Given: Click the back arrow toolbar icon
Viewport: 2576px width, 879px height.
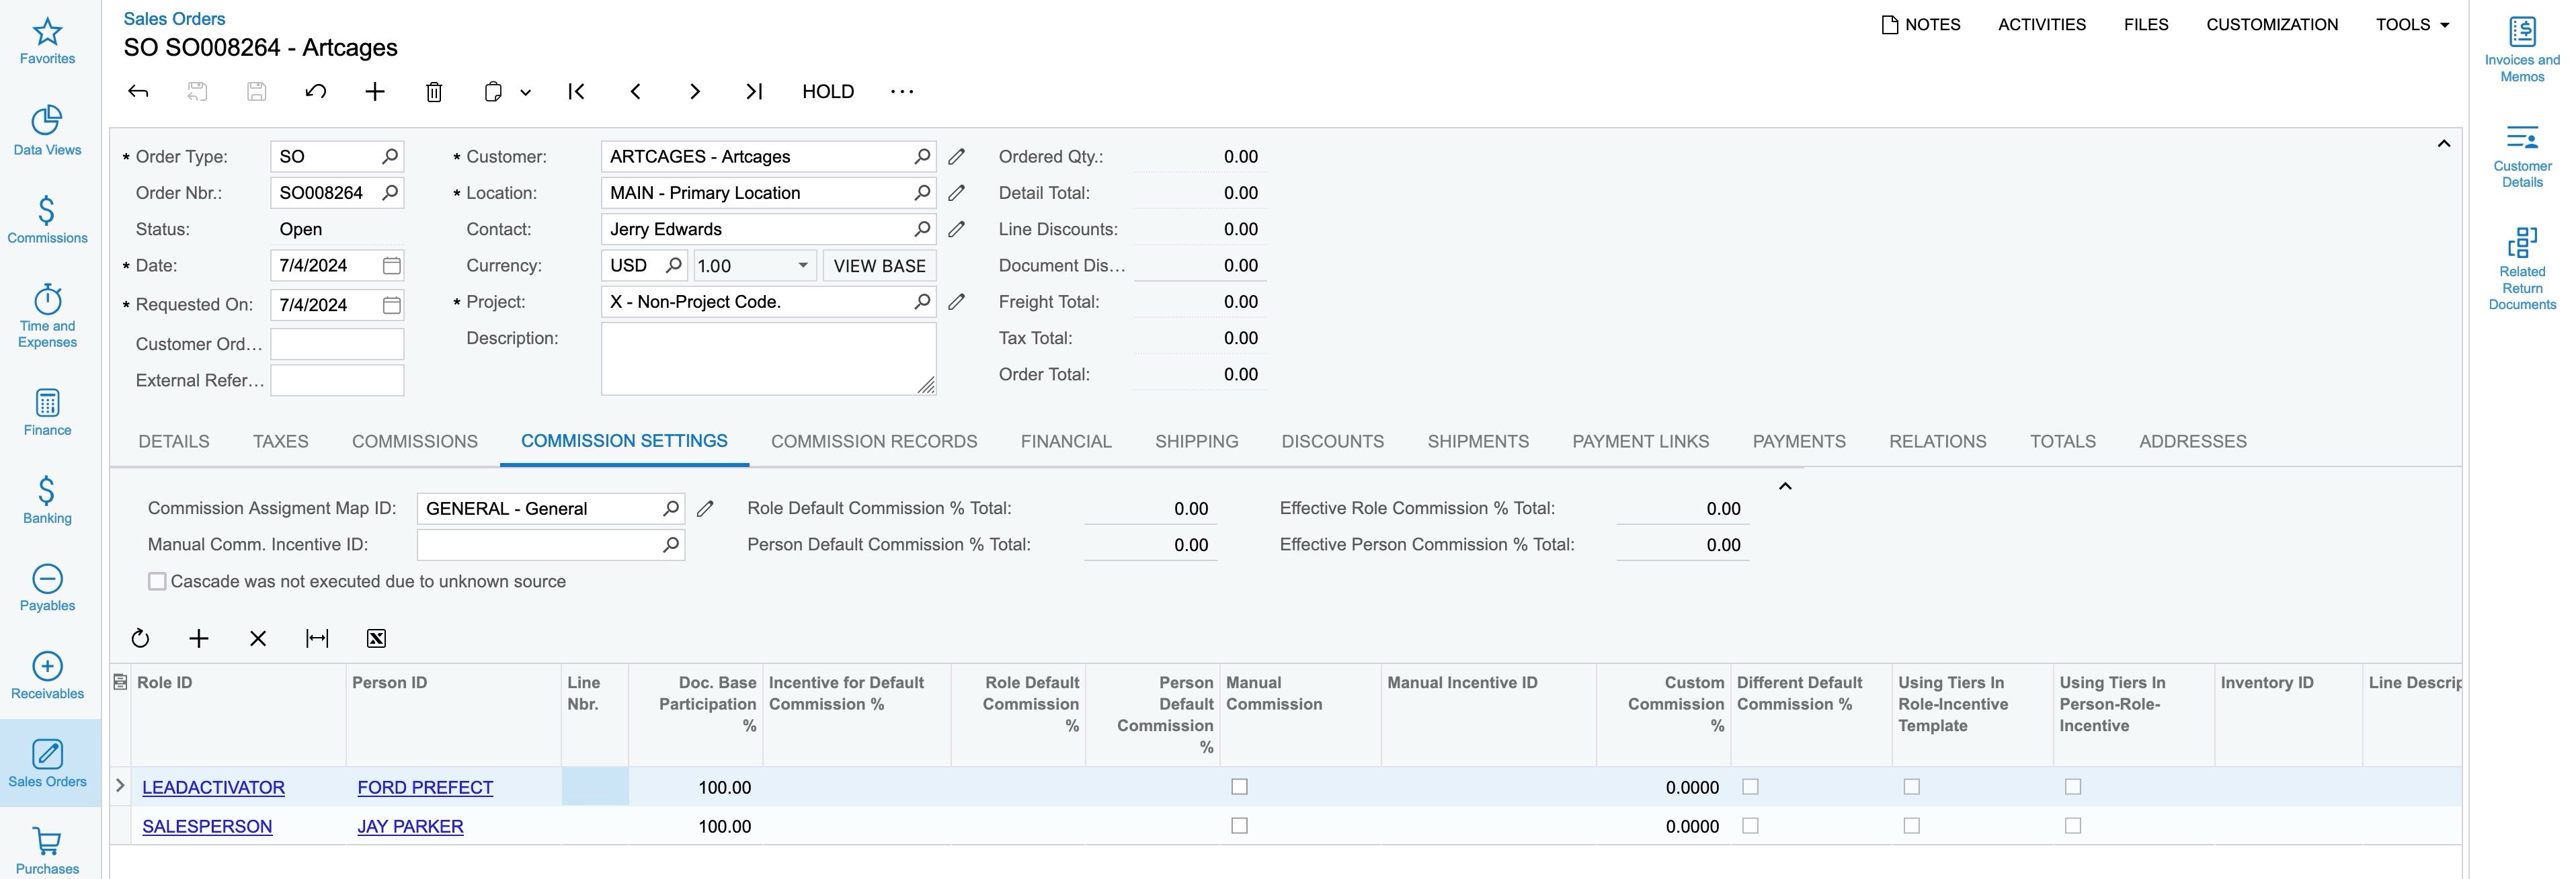Looking at the screenshot, I should pyautogui.click(x=138, y=92).
